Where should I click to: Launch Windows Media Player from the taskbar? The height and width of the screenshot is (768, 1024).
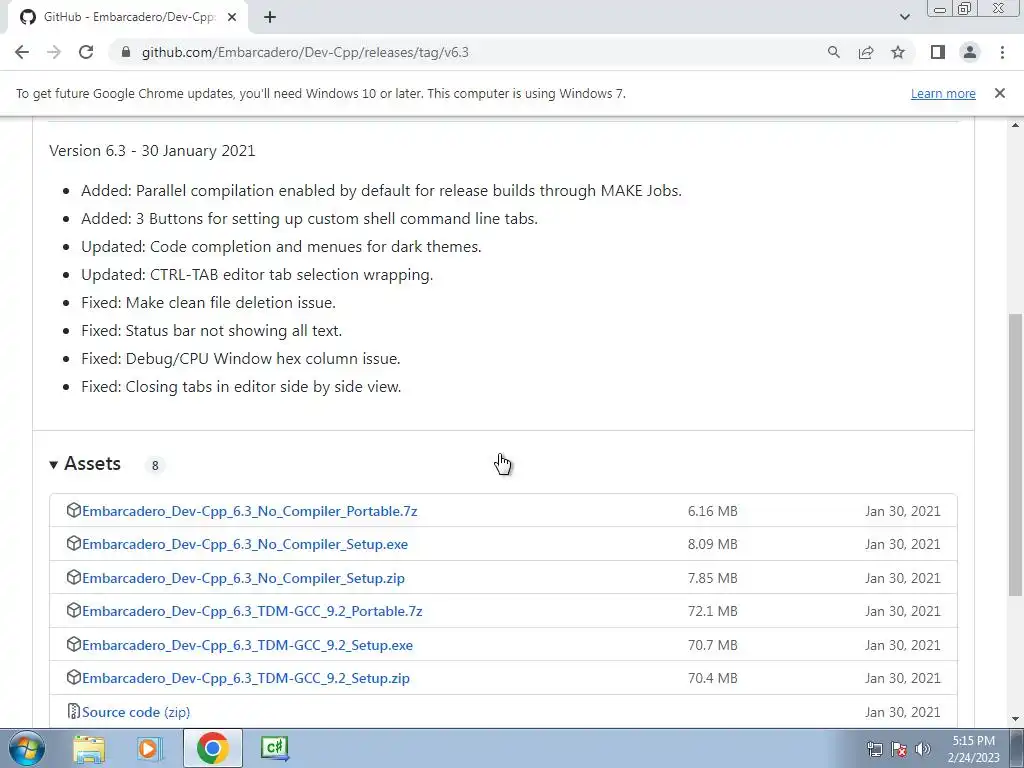149,748
